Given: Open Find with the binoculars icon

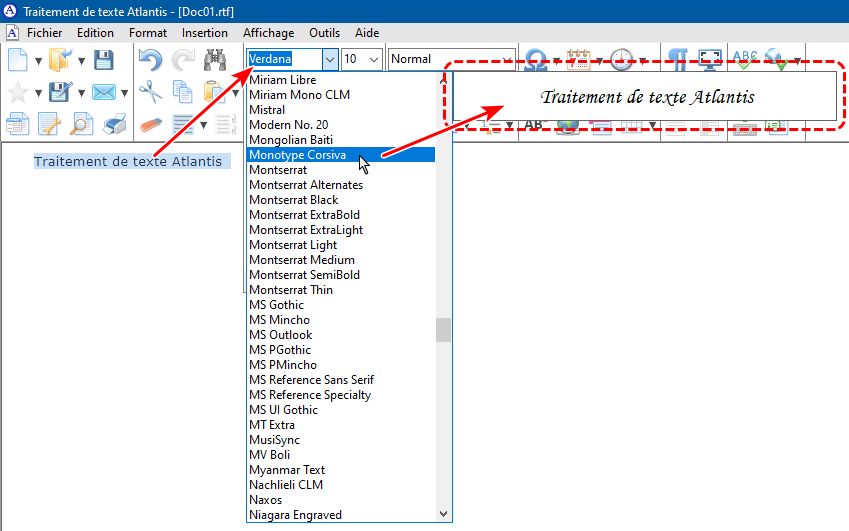Looking at the screenshot, I should pyautogui.click(x=215, y=60).
